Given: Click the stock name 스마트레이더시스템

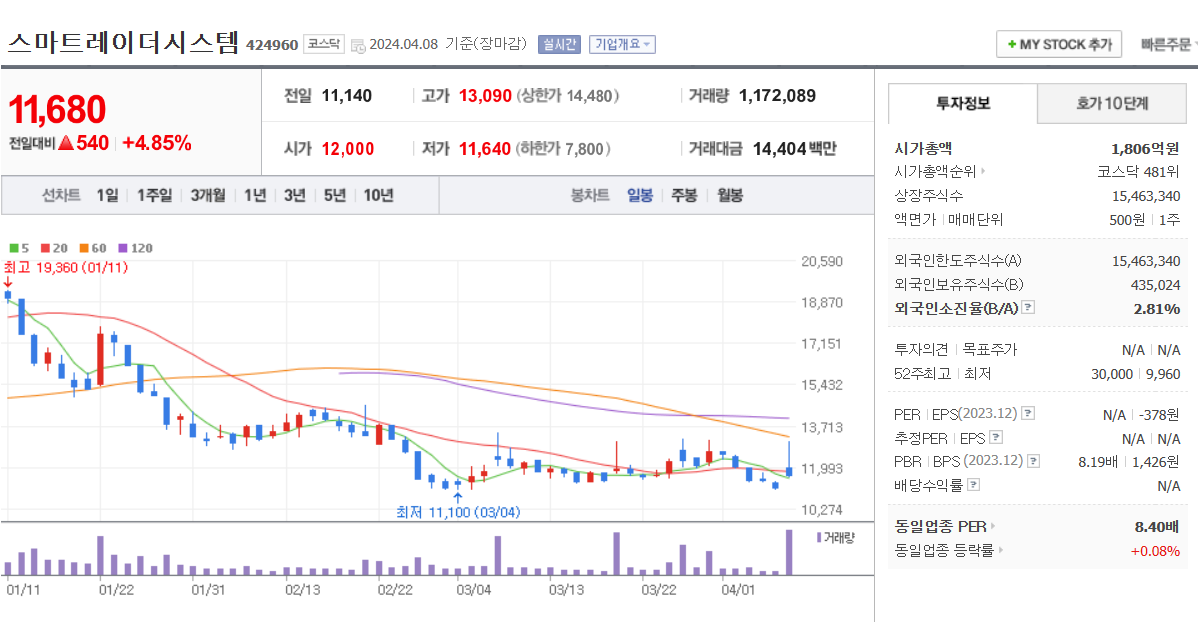Looking at the screenshot, I should pyautogui.click(x=124, y=42).
